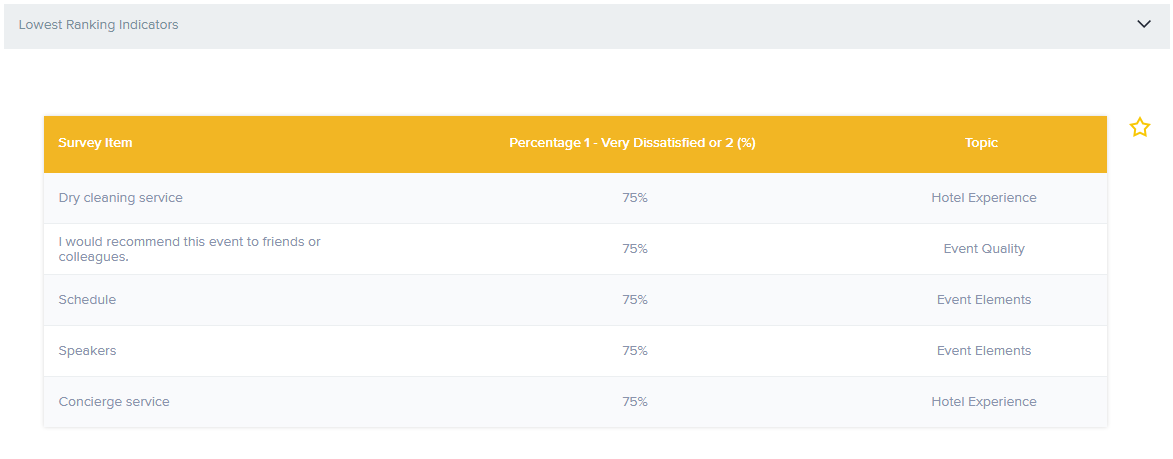Click the recommend this event survey item
Viewport: 1173px width, 459px height.
click(189, 249)
